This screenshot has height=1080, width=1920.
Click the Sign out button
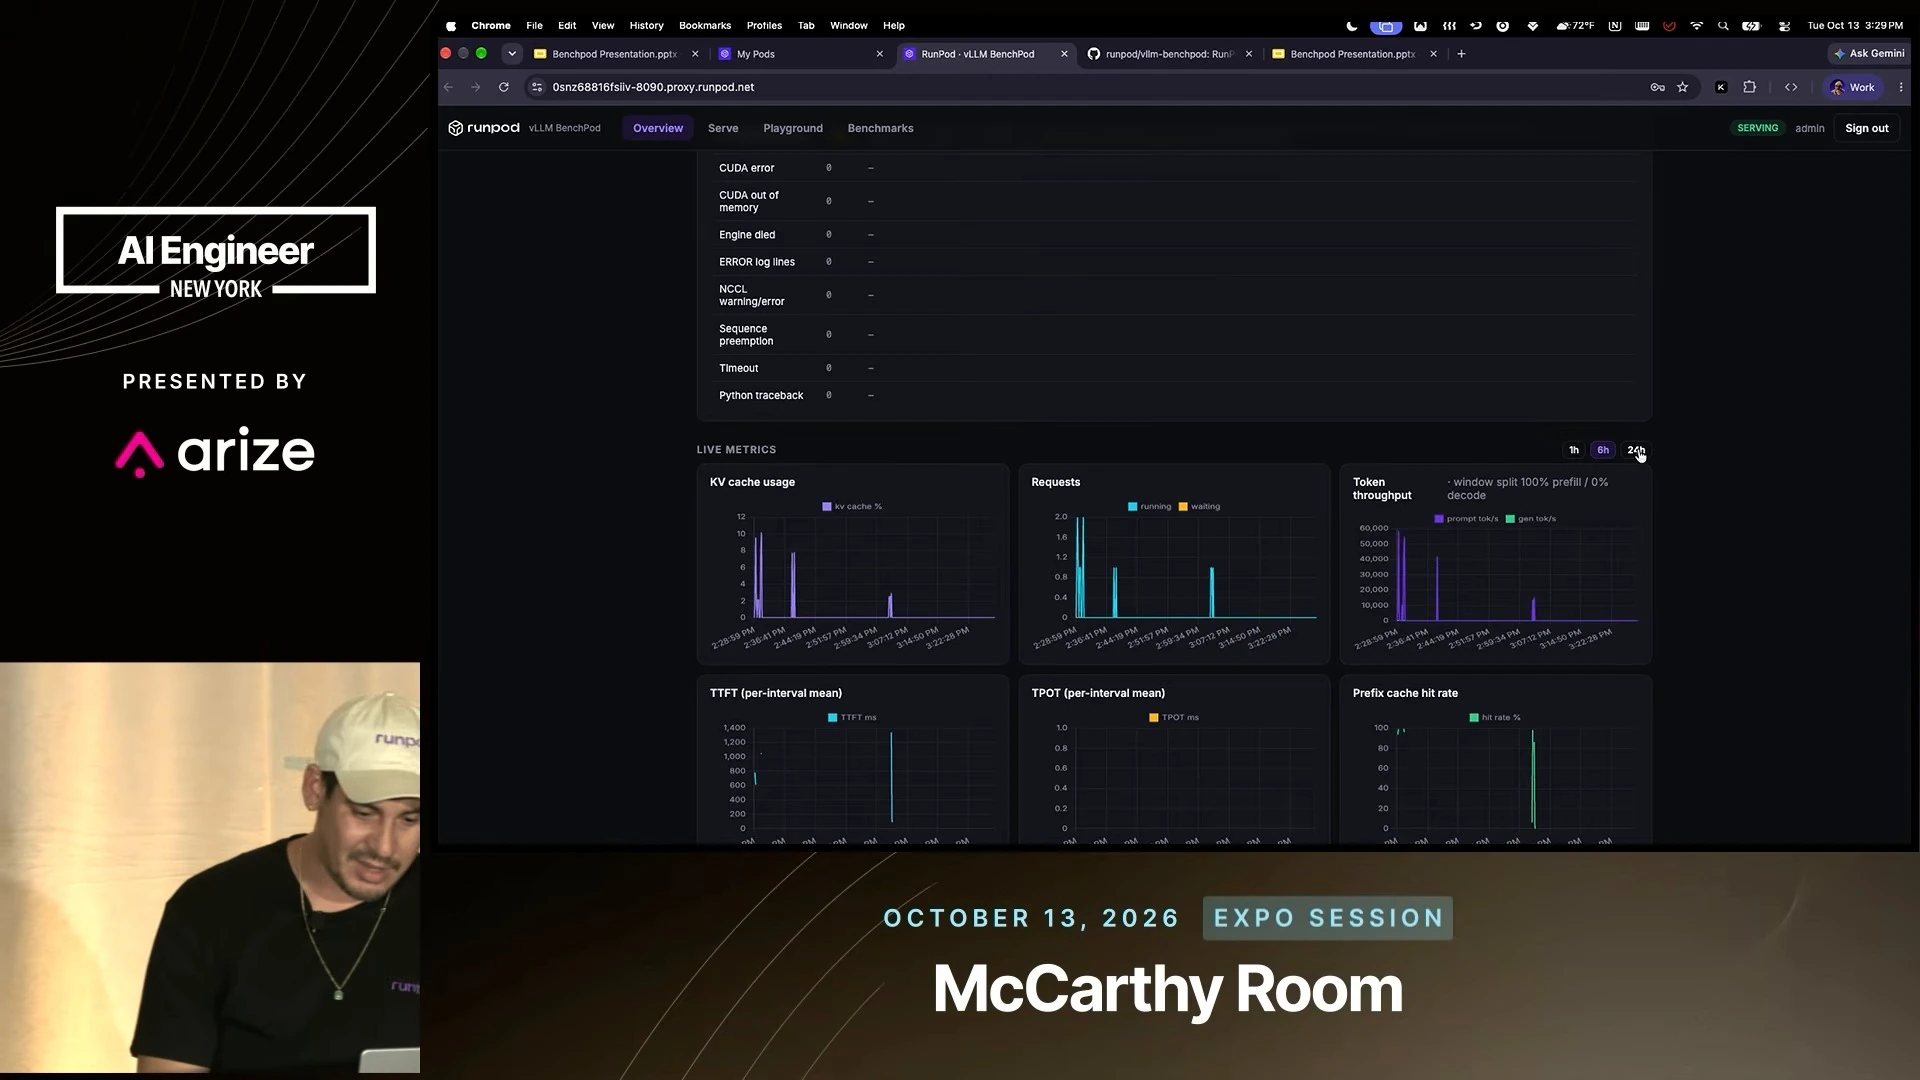tap(1867, 128)
